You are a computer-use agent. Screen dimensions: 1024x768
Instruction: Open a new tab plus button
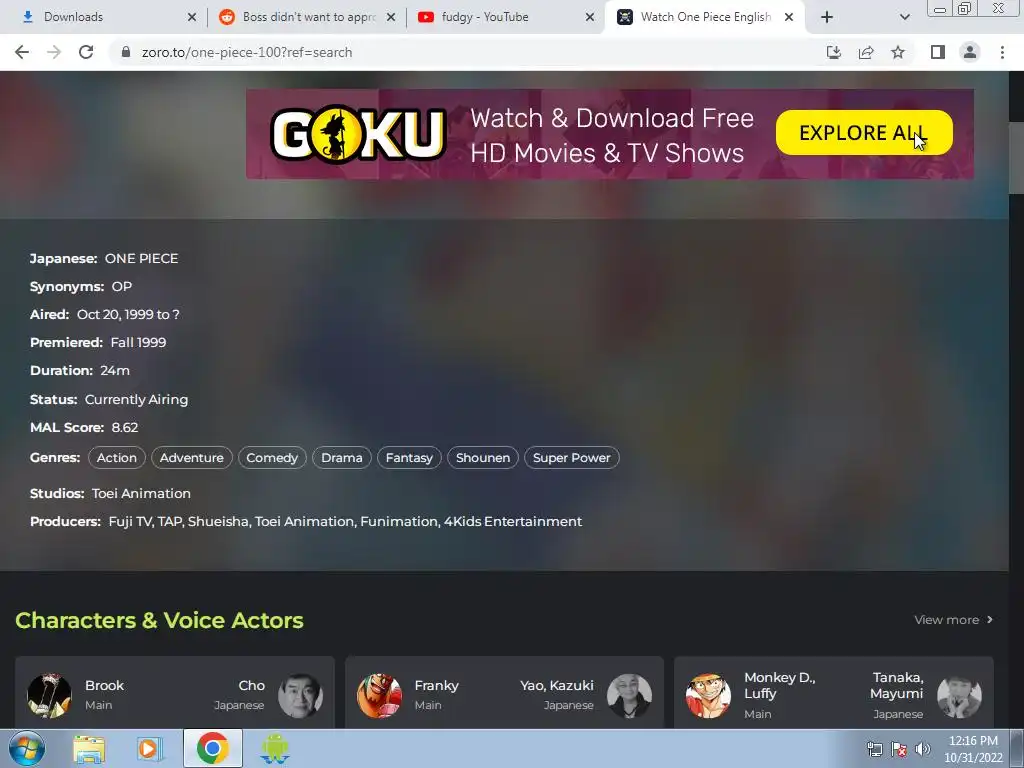click(x=827, y=17)
